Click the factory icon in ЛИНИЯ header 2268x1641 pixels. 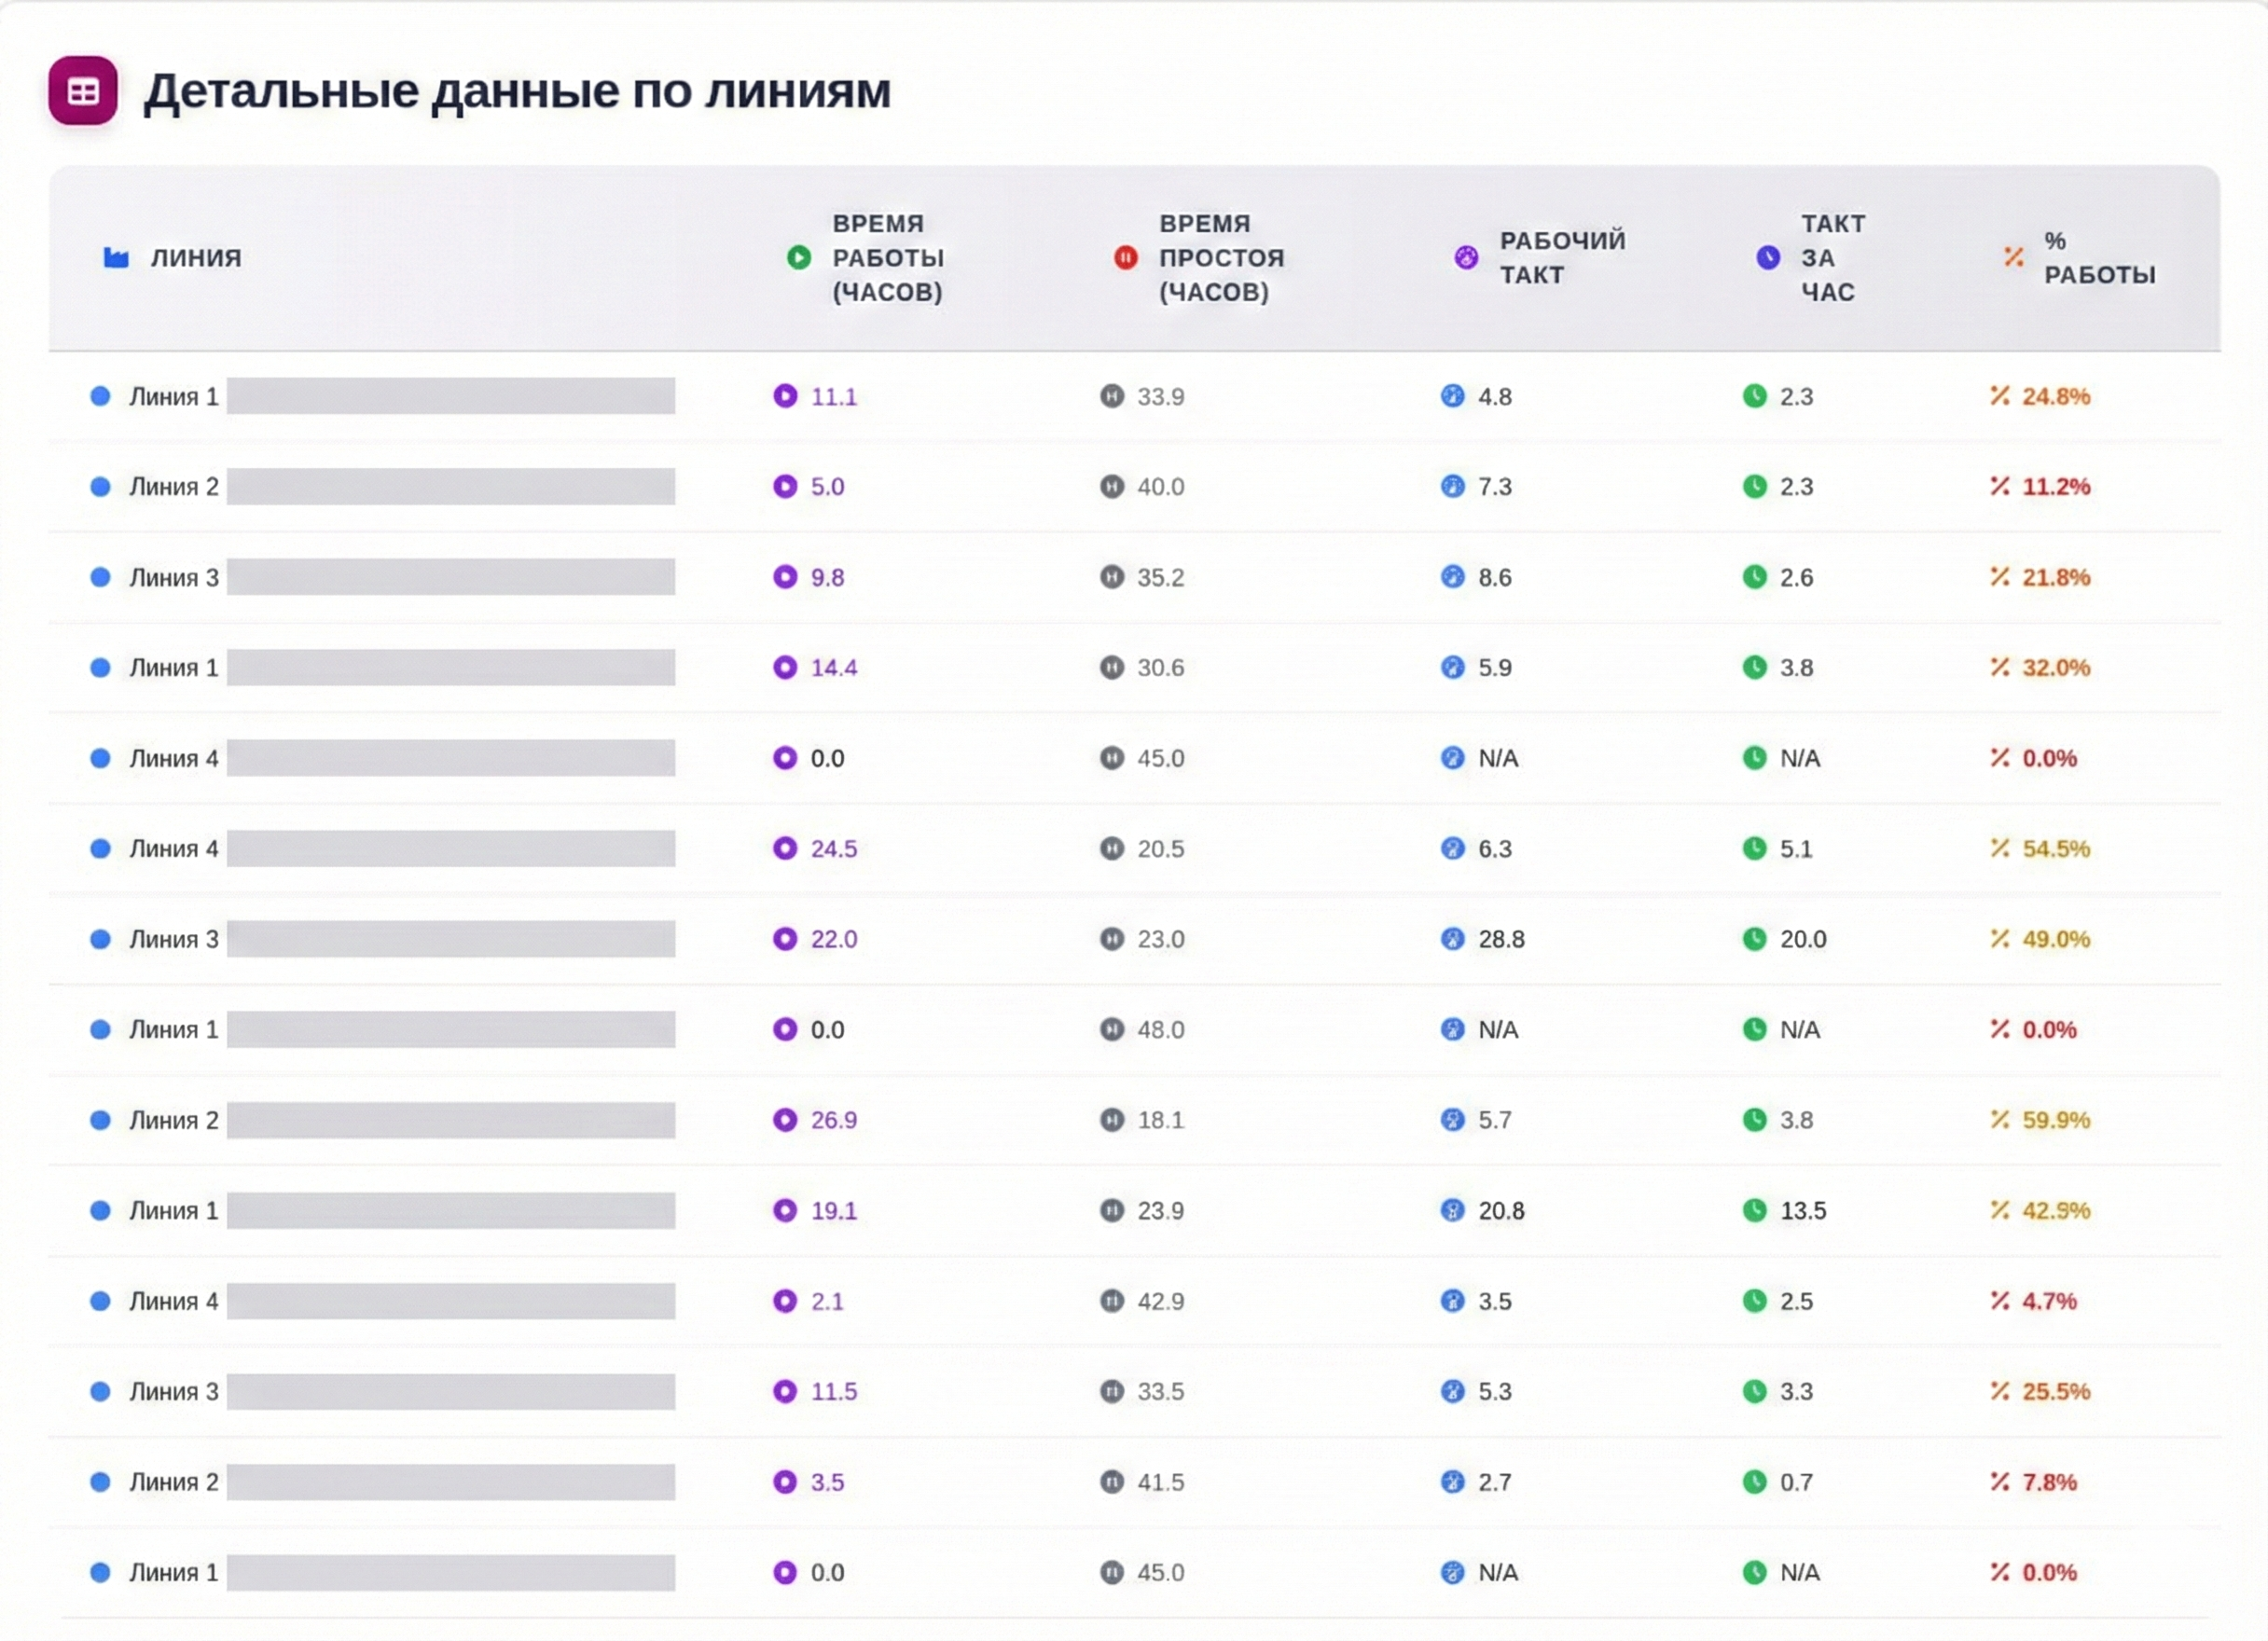click(x=116, y=258)
